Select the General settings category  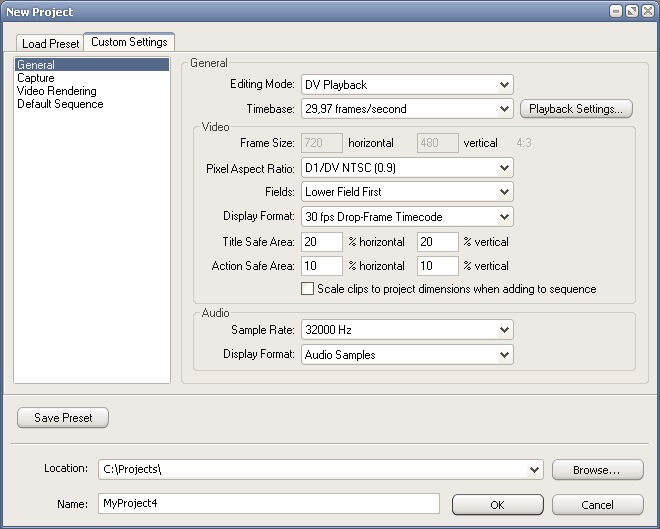point(36,65)
